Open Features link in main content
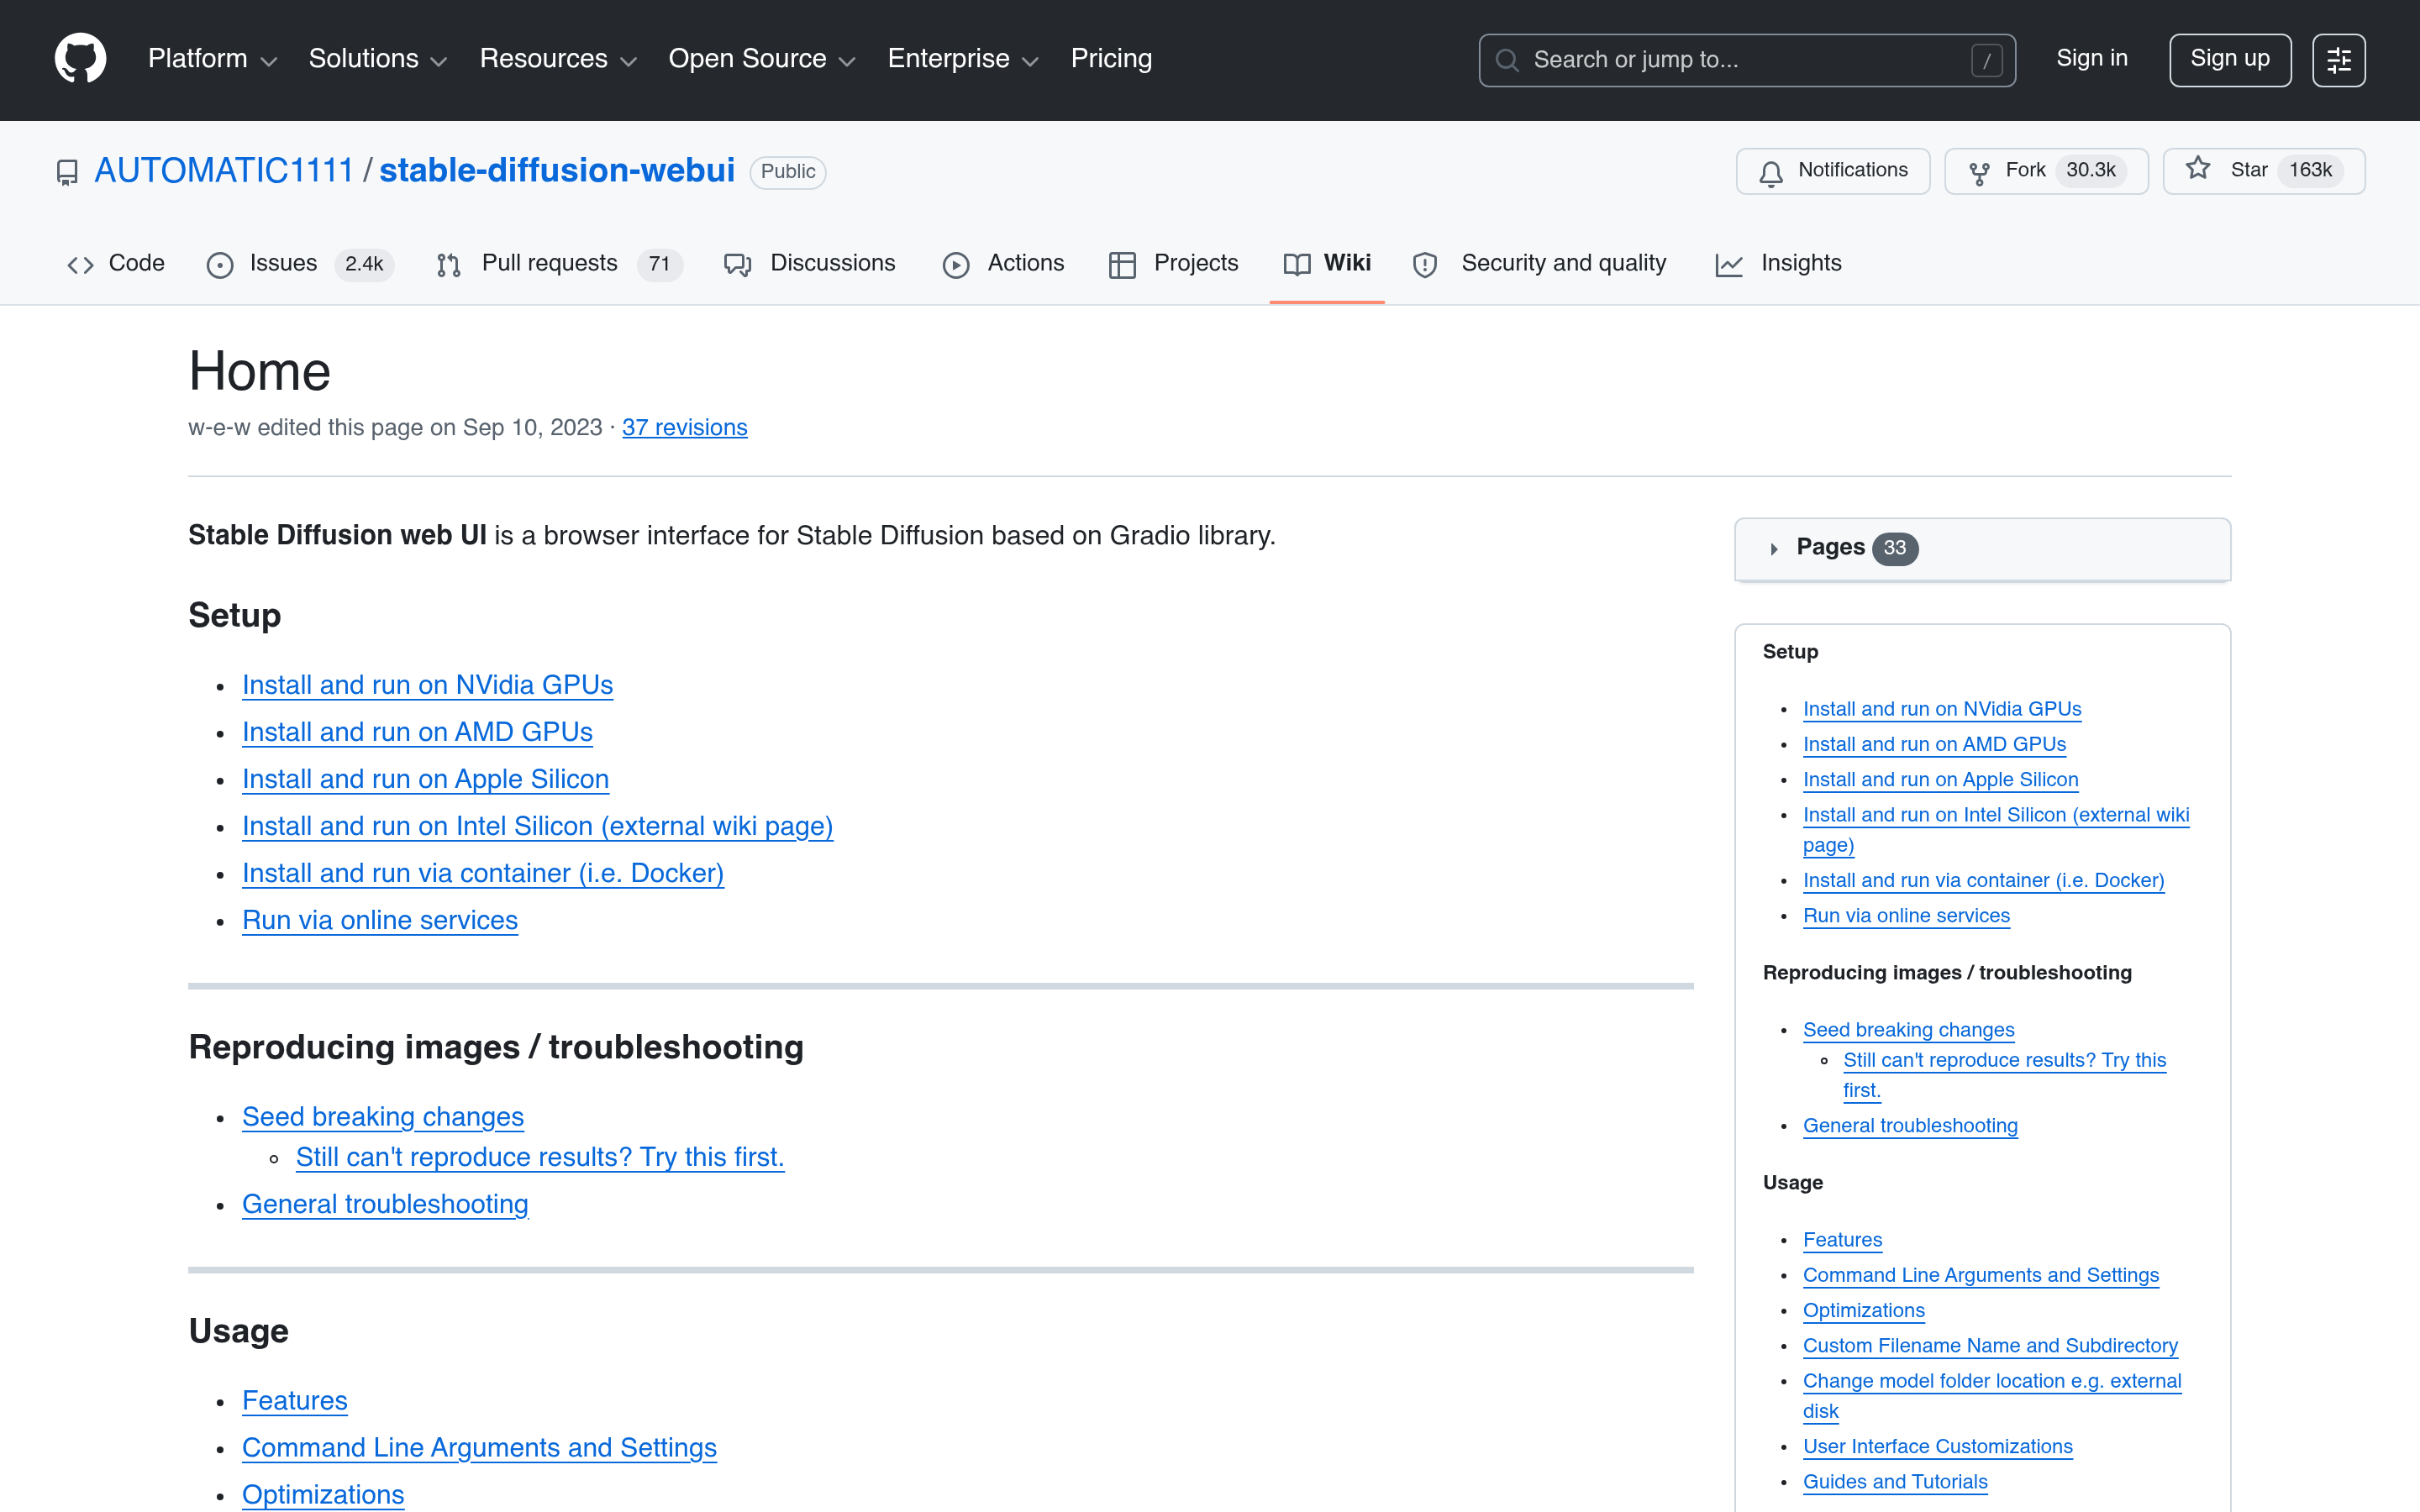The height and width of the screenshot is (1512, 2420). (295, 1401)
